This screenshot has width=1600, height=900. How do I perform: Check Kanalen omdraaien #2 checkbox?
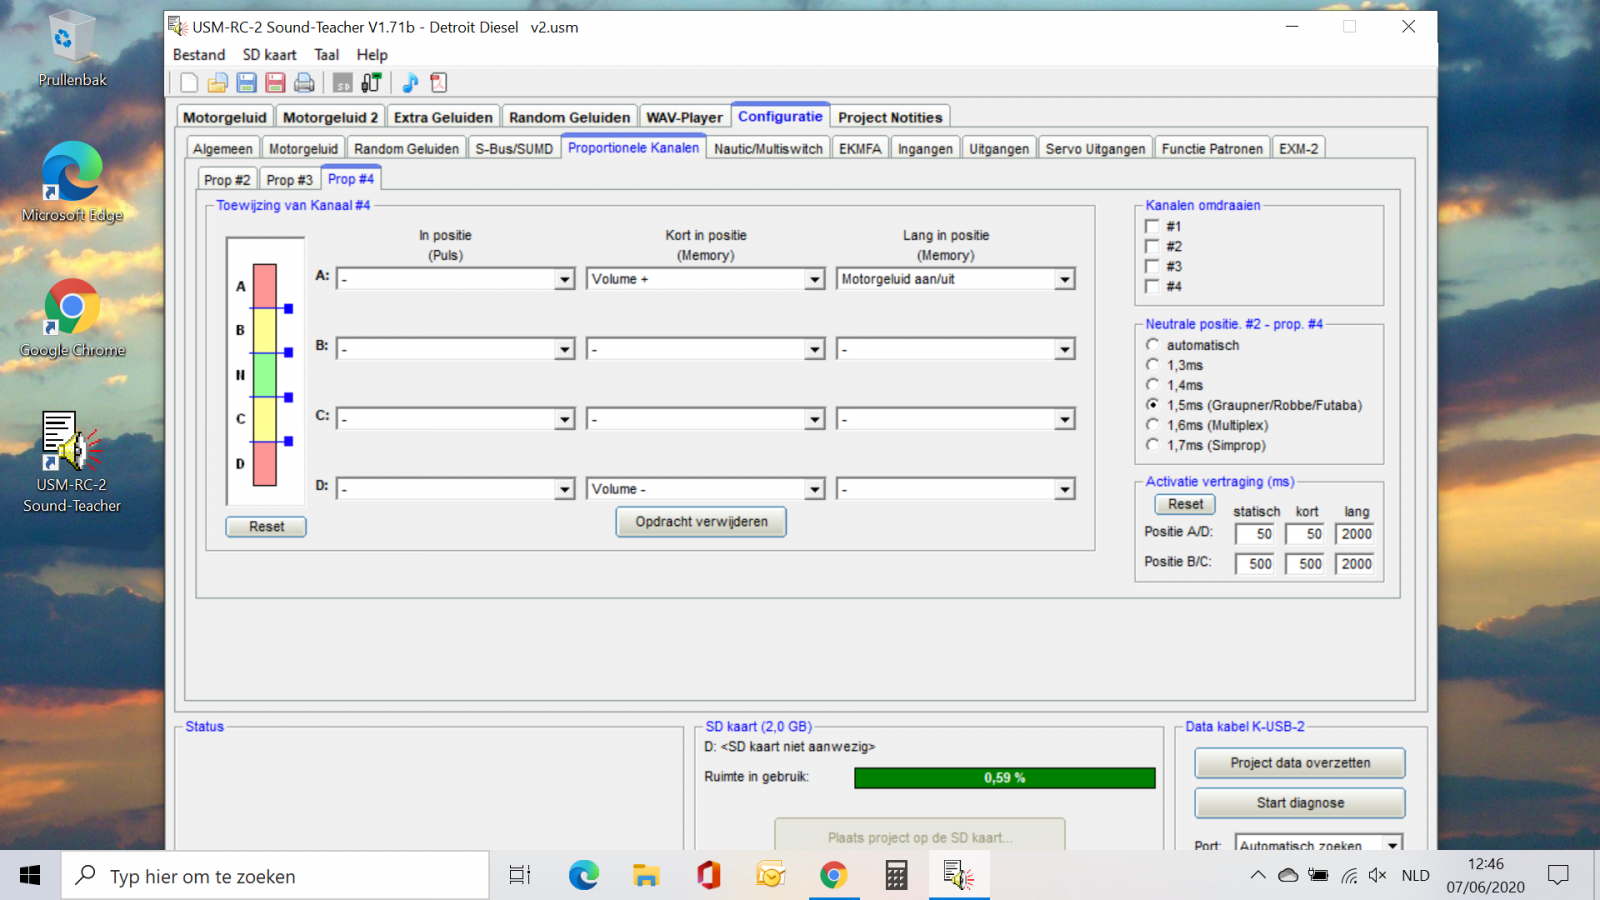click(x=1152, y=247)
